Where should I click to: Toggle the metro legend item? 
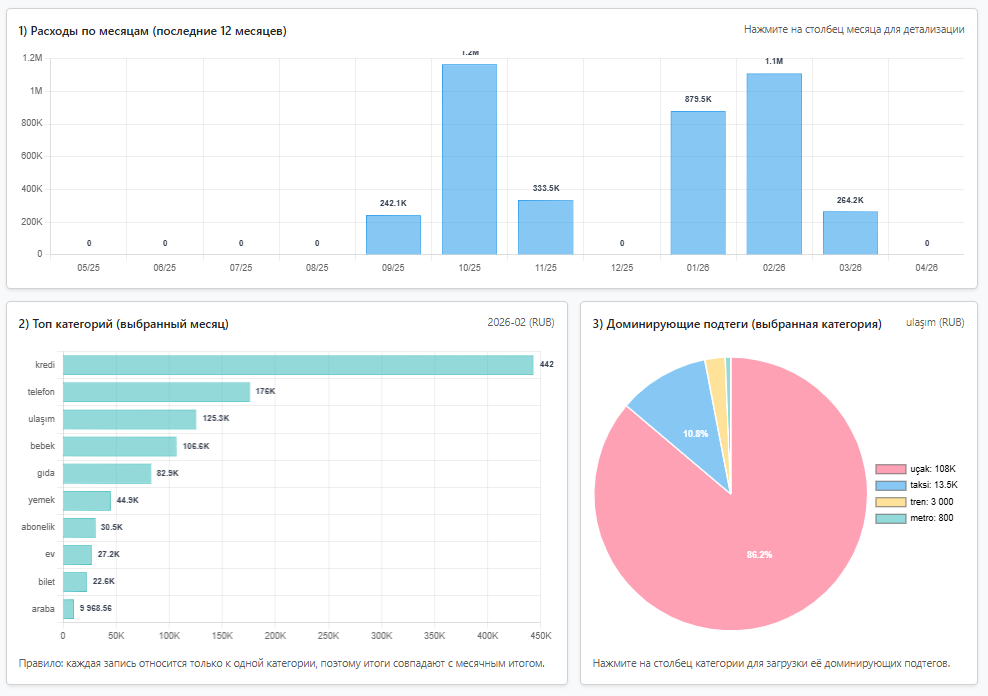pyautogui.click(x=913, y=518)
